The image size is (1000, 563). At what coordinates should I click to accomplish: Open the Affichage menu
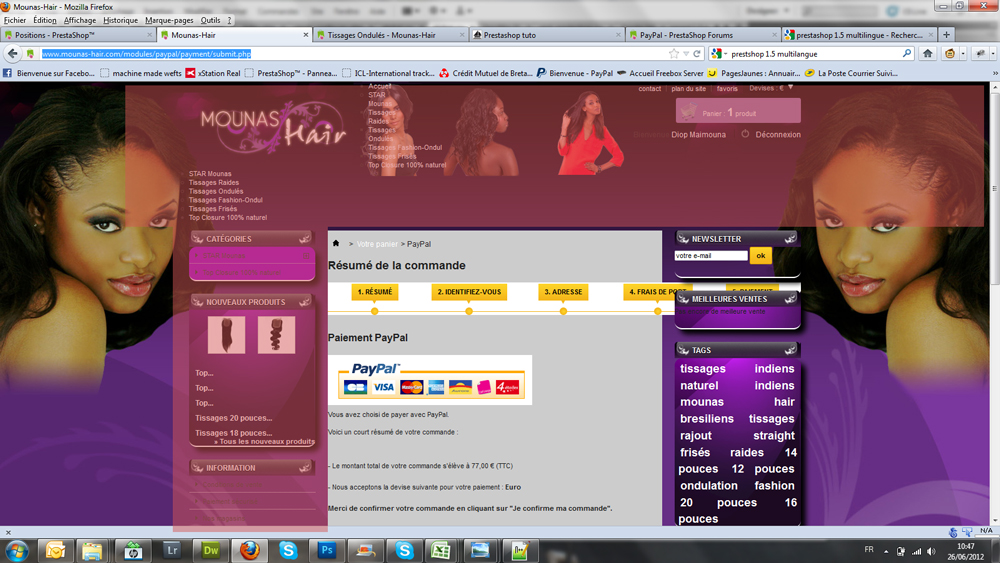80,20
